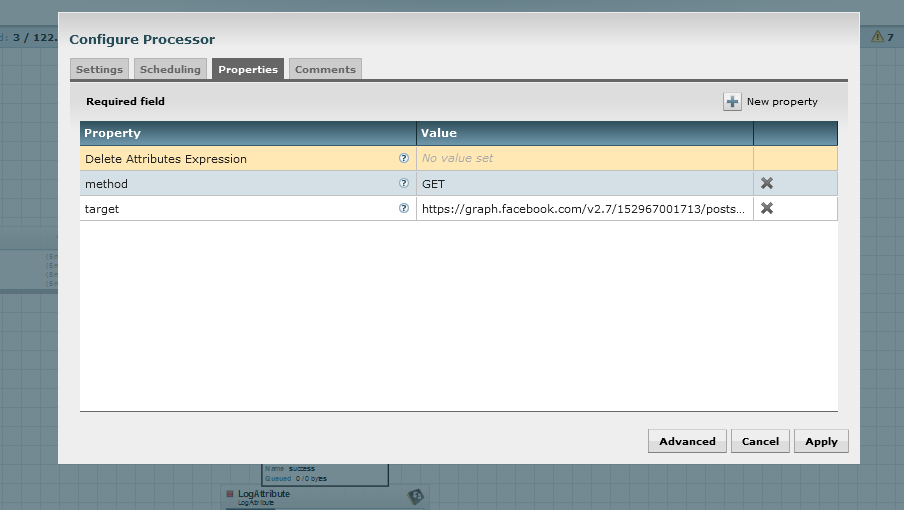Select the Properties tab
Viewport: 907px width, 512px height.
pos(248,69)
